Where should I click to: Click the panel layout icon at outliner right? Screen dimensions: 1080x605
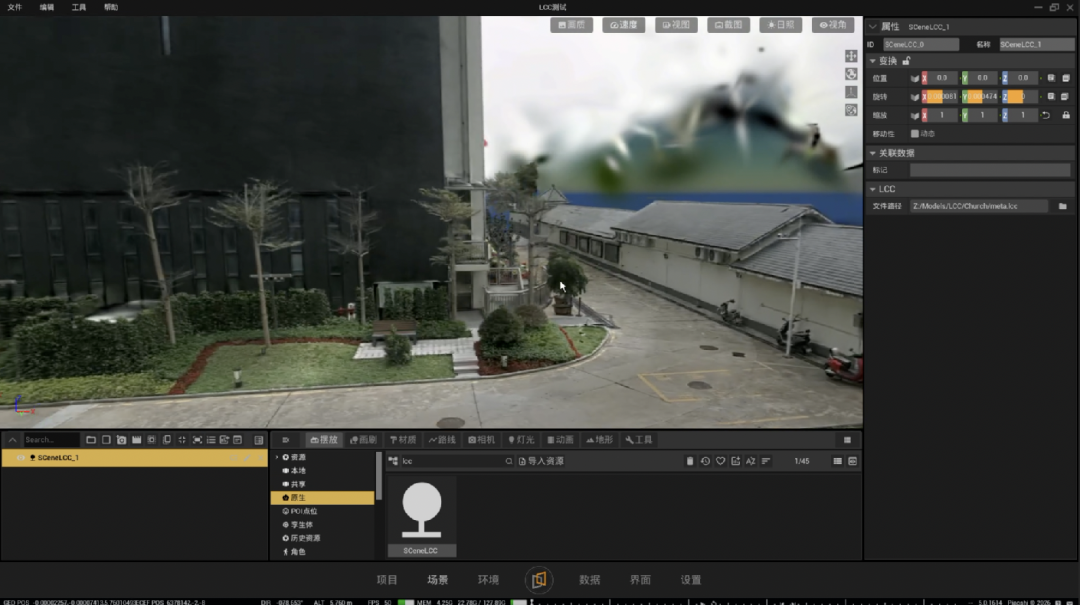[259, 440]
